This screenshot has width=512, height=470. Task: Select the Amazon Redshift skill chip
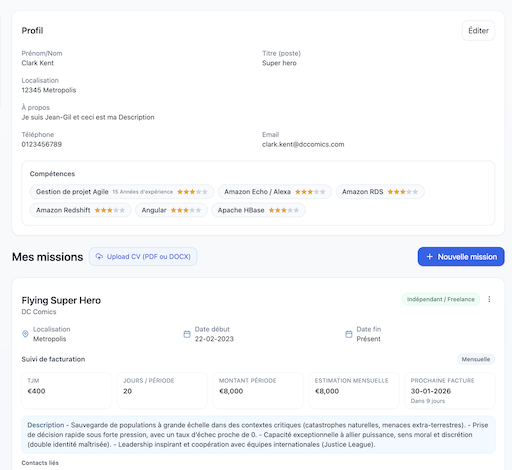pyautogui.click(x=80, y=210)
